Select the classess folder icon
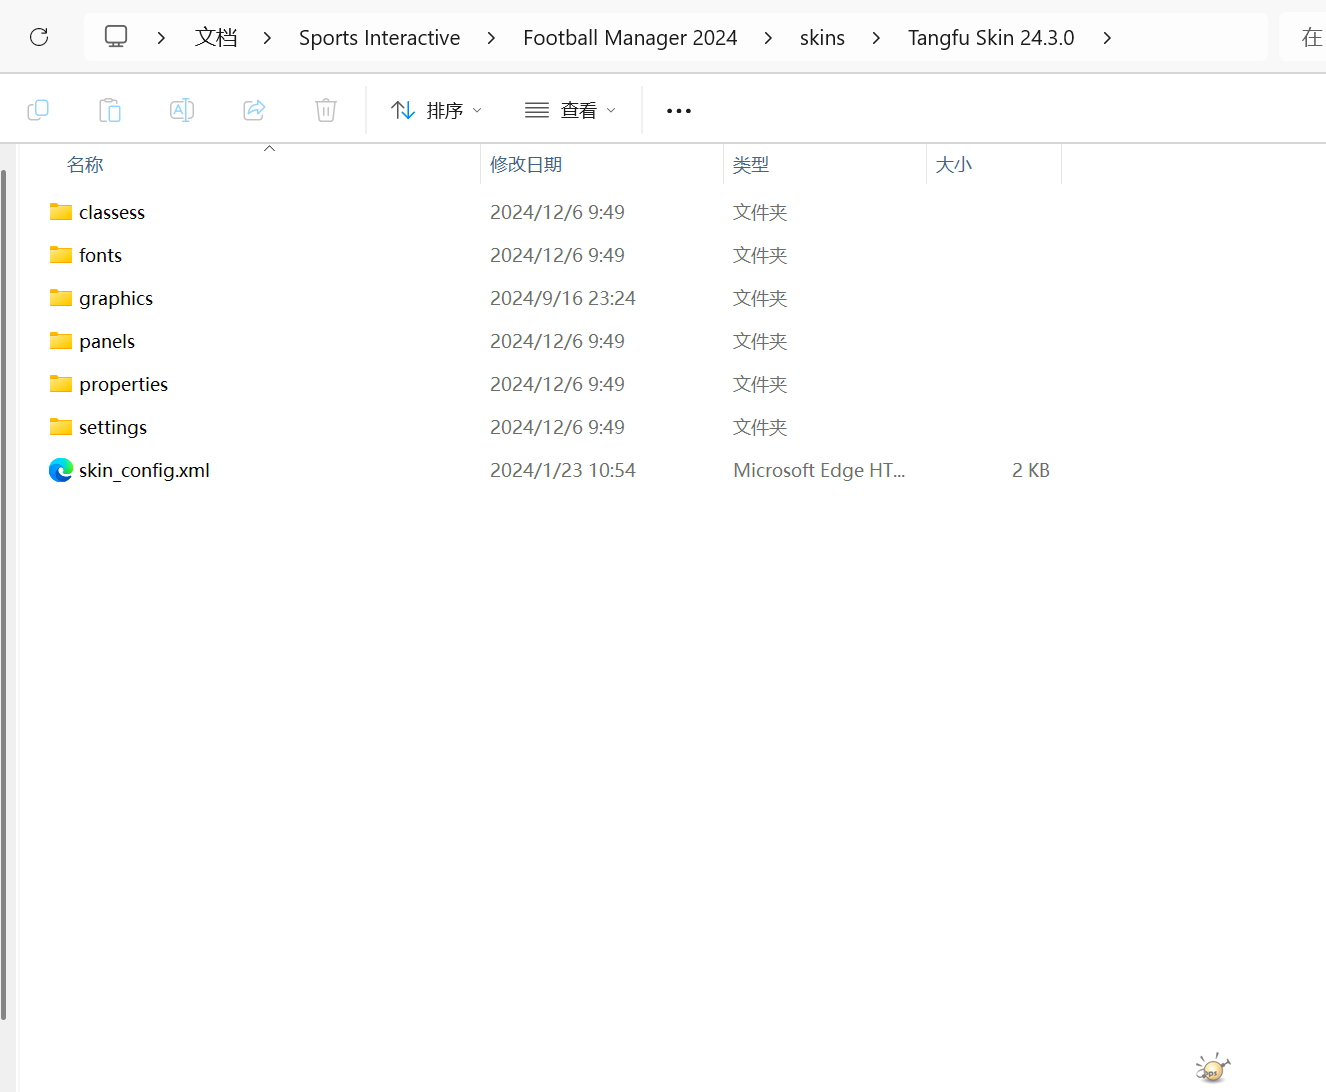Viewport: 1326px width, 1092px height. click(61, 212)
